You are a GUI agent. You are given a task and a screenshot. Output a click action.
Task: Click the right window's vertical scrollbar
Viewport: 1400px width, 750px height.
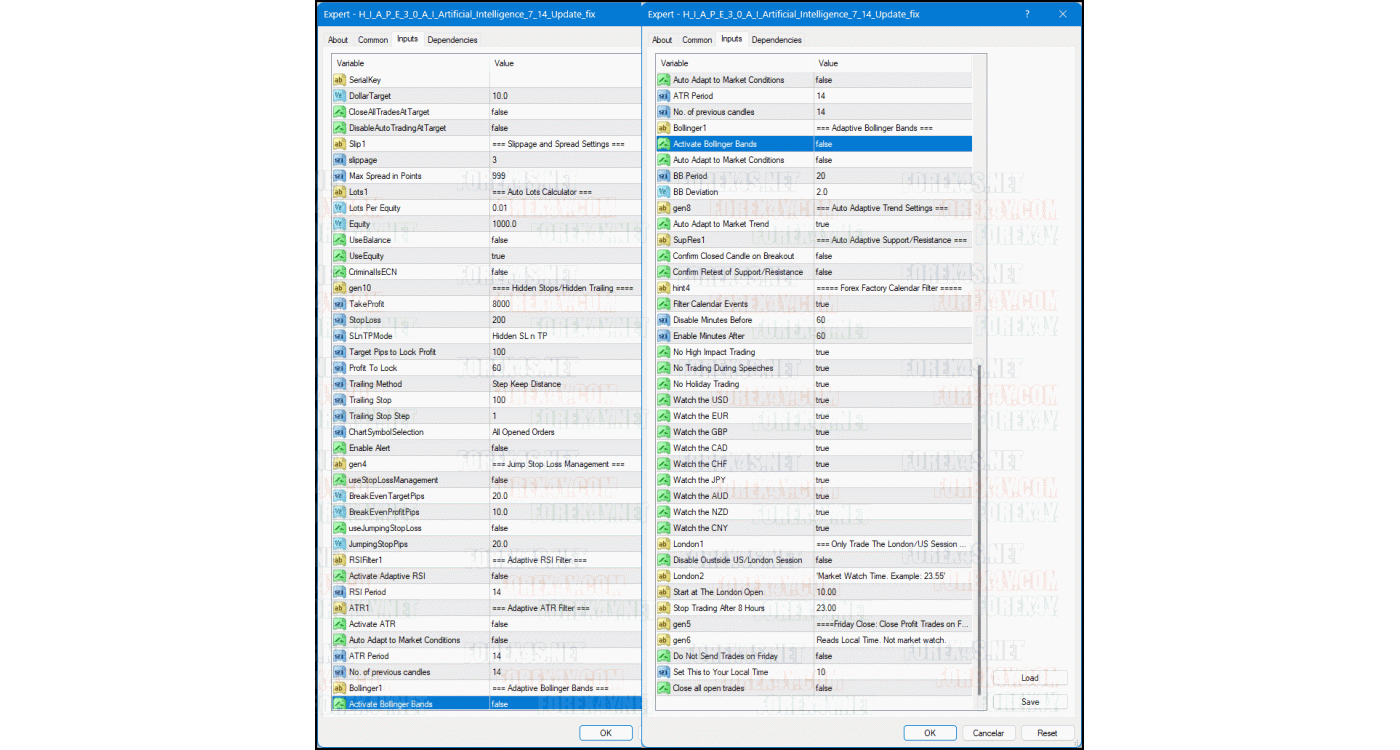(979, 500)
